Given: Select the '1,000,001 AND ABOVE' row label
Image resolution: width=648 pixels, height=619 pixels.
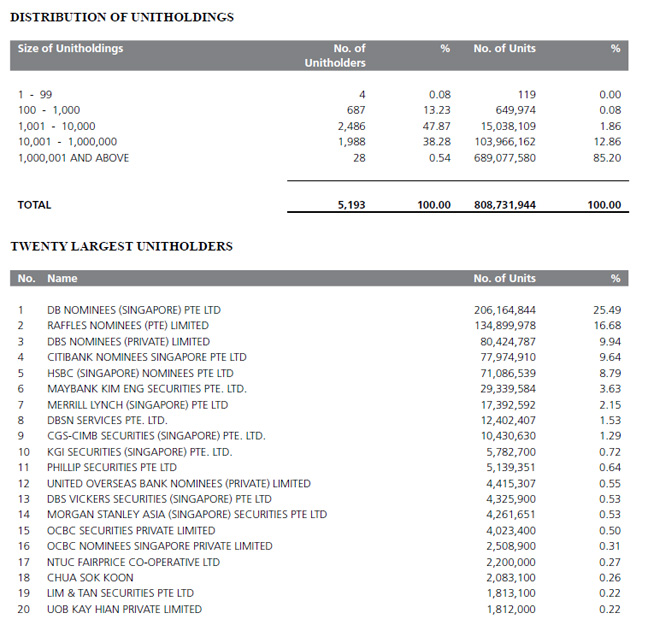Looking at the screenshot, I should coord(74,158).
